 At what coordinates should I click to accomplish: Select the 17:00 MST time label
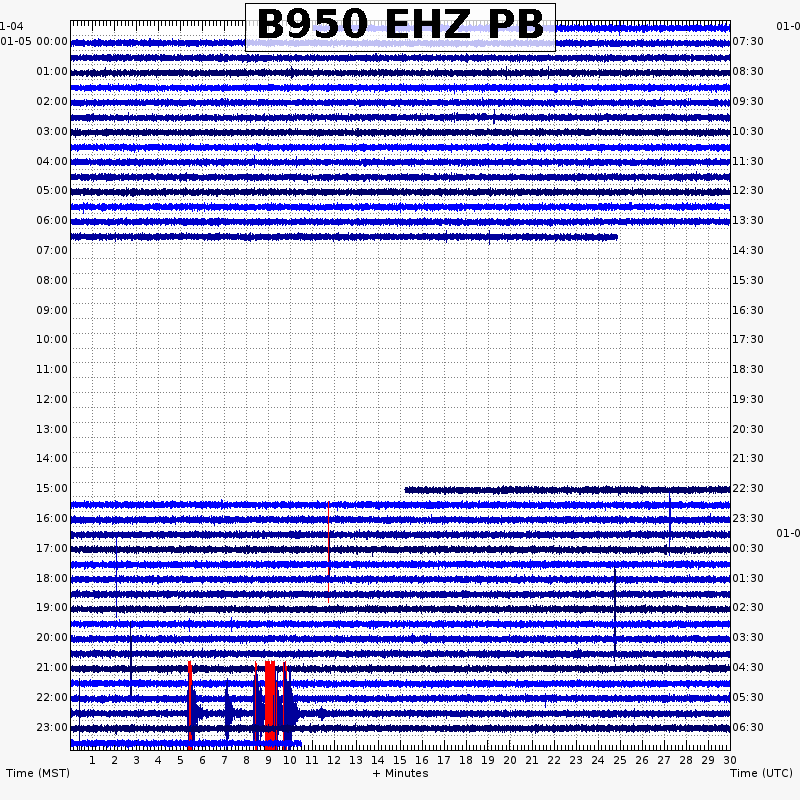(52, 549)
